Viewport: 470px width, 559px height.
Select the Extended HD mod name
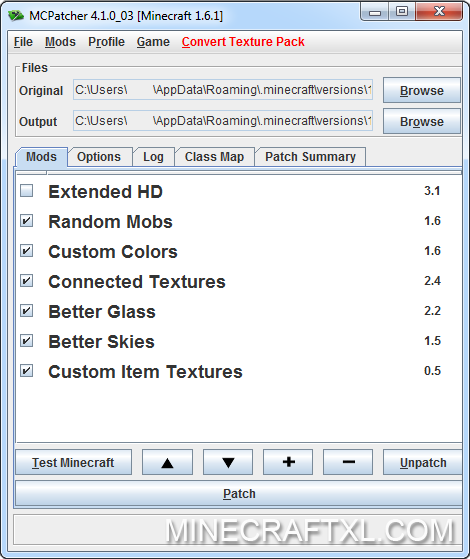[106, 191]
